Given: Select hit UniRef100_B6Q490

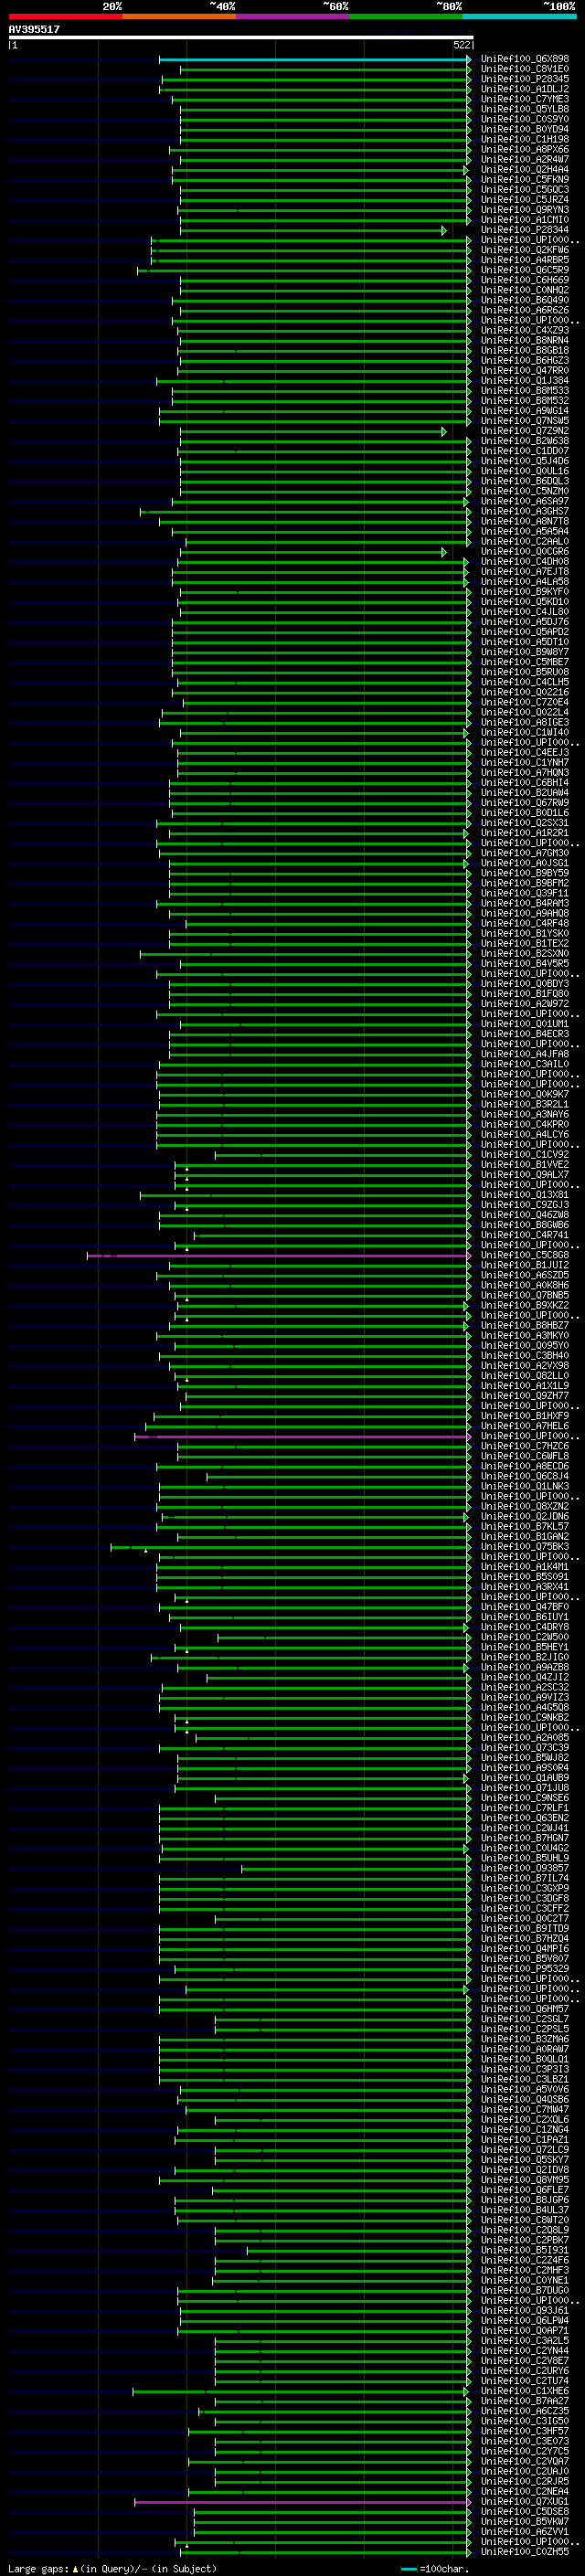Looking at the screenshot, I should pyautogui.click(x=524, y=300).
